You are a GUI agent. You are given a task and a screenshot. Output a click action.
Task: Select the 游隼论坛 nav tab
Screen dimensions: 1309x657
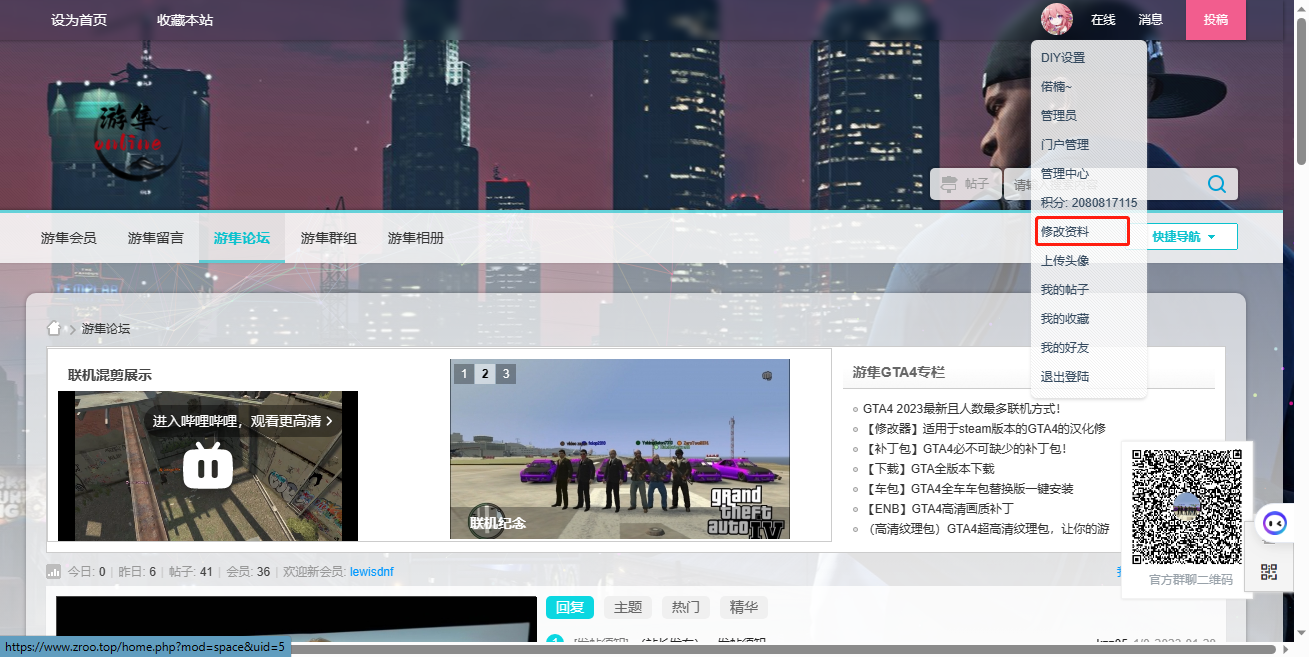click(242, 238)
